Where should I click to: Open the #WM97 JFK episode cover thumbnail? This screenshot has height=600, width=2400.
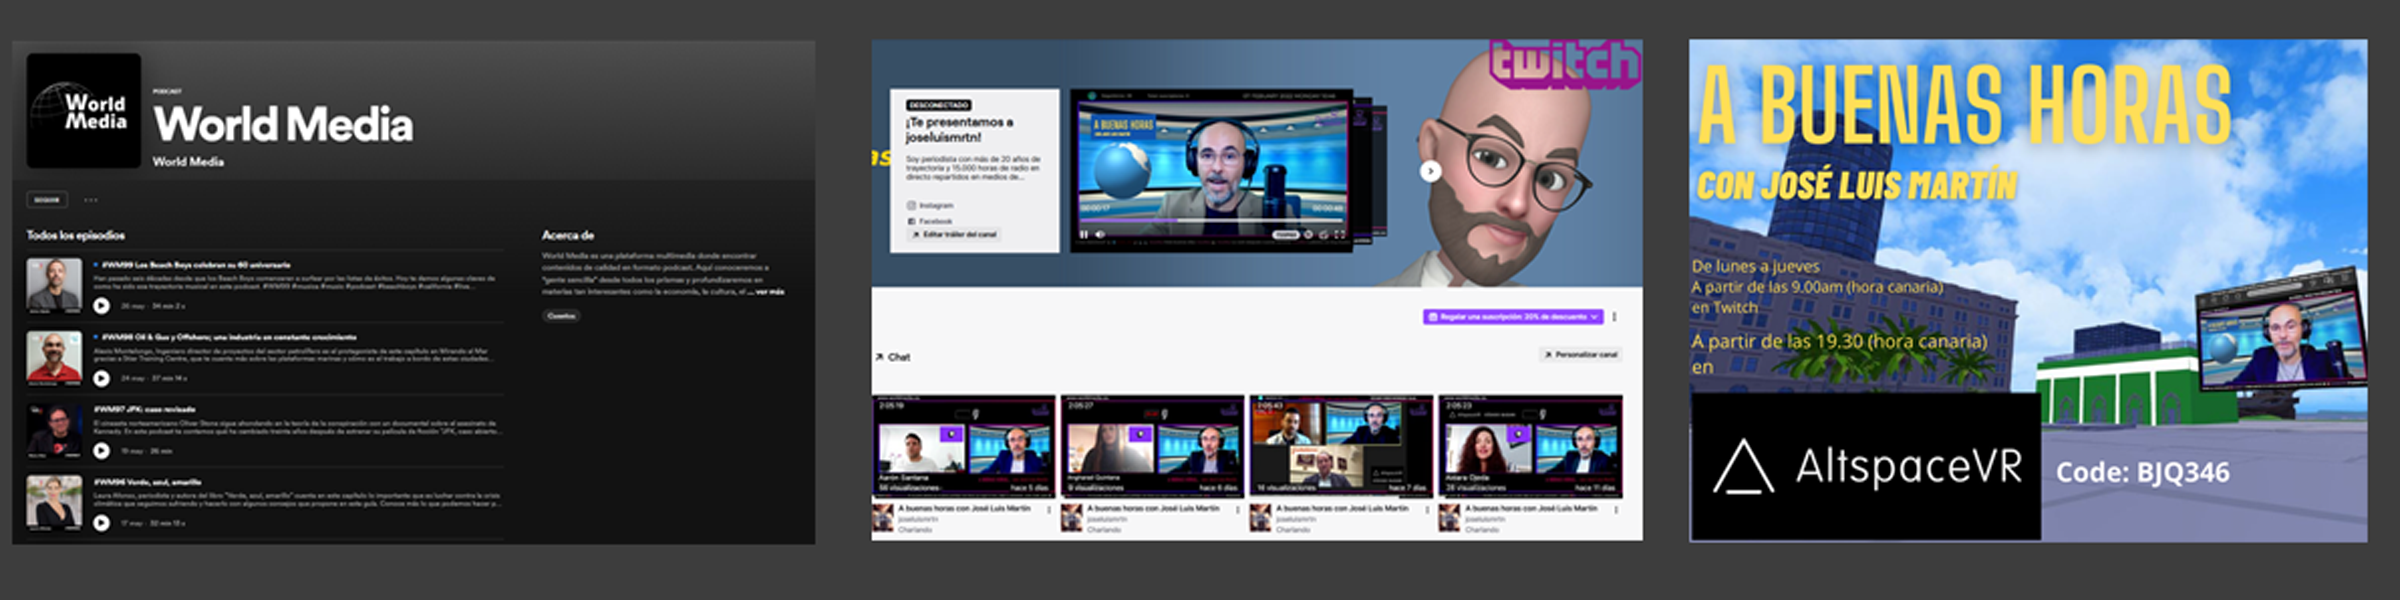point(54,431)
